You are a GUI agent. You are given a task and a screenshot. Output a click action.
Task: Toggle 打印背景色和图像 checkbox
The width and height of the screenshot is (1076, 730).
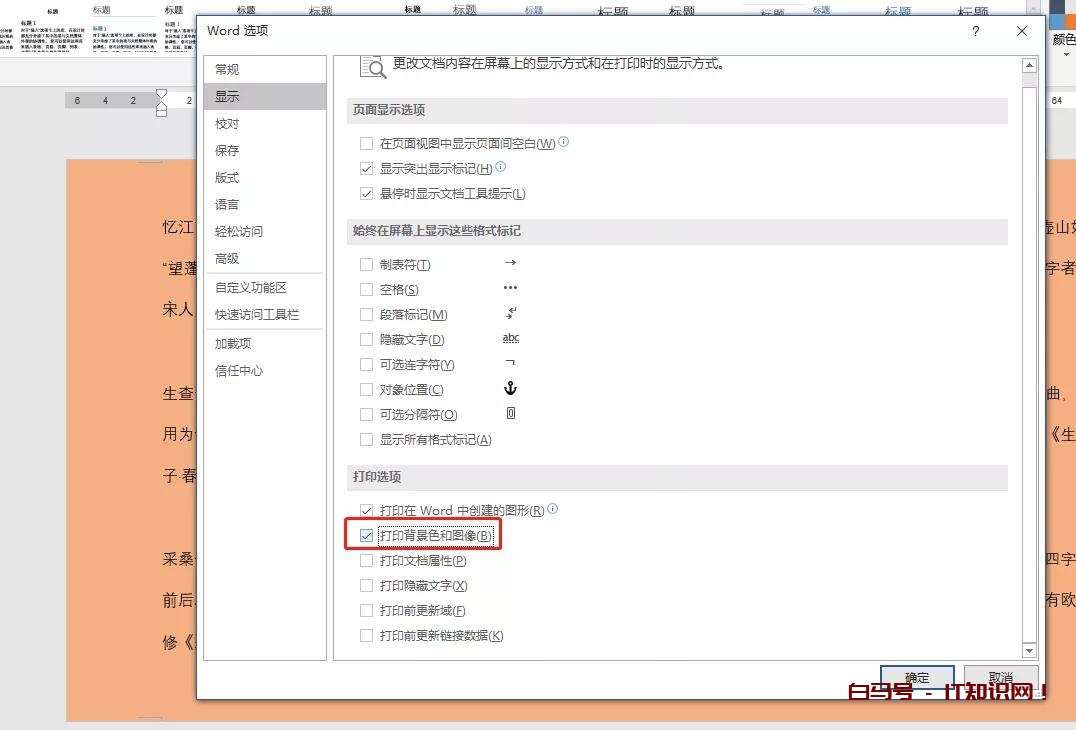coord(366,536)
